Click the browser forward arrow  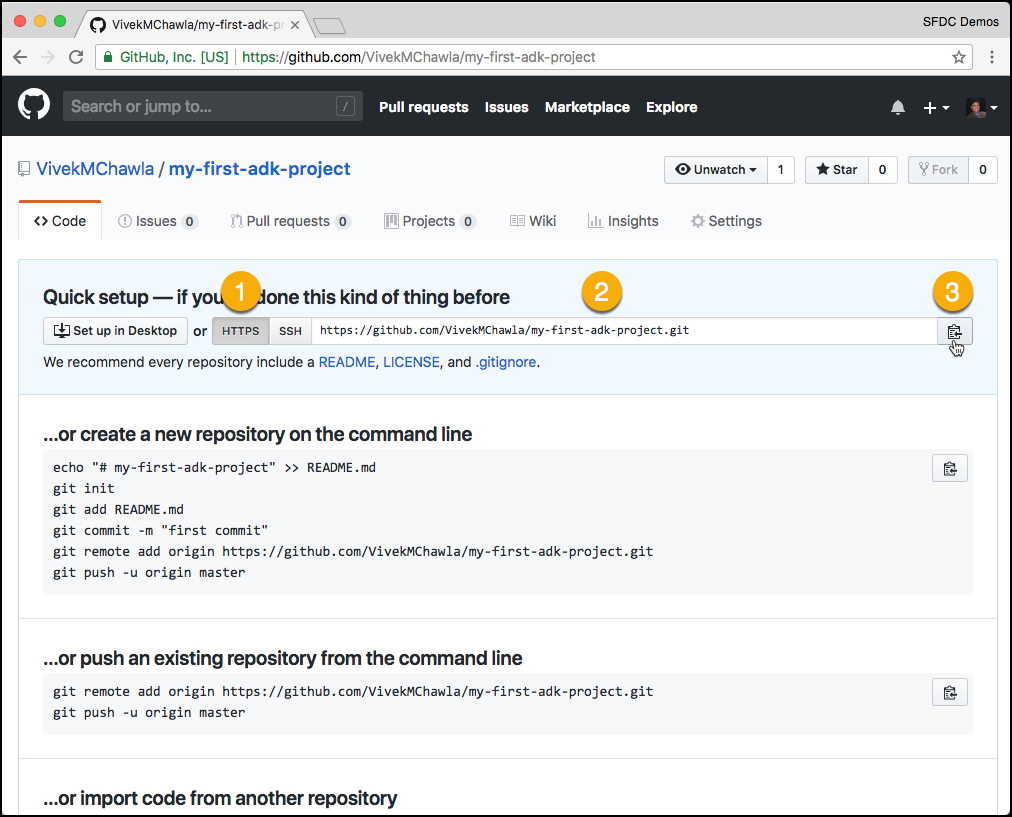tap(48, 57)
